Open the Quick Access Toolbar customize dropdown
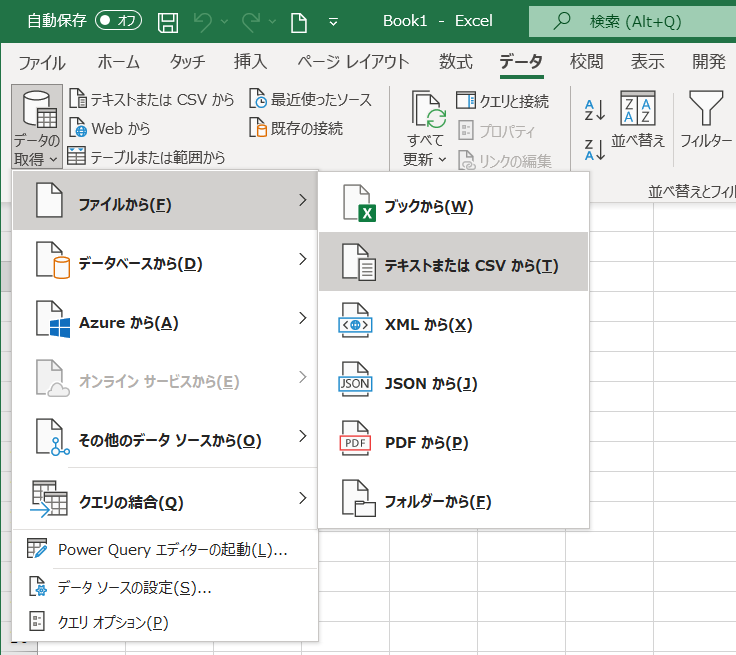 333,21
